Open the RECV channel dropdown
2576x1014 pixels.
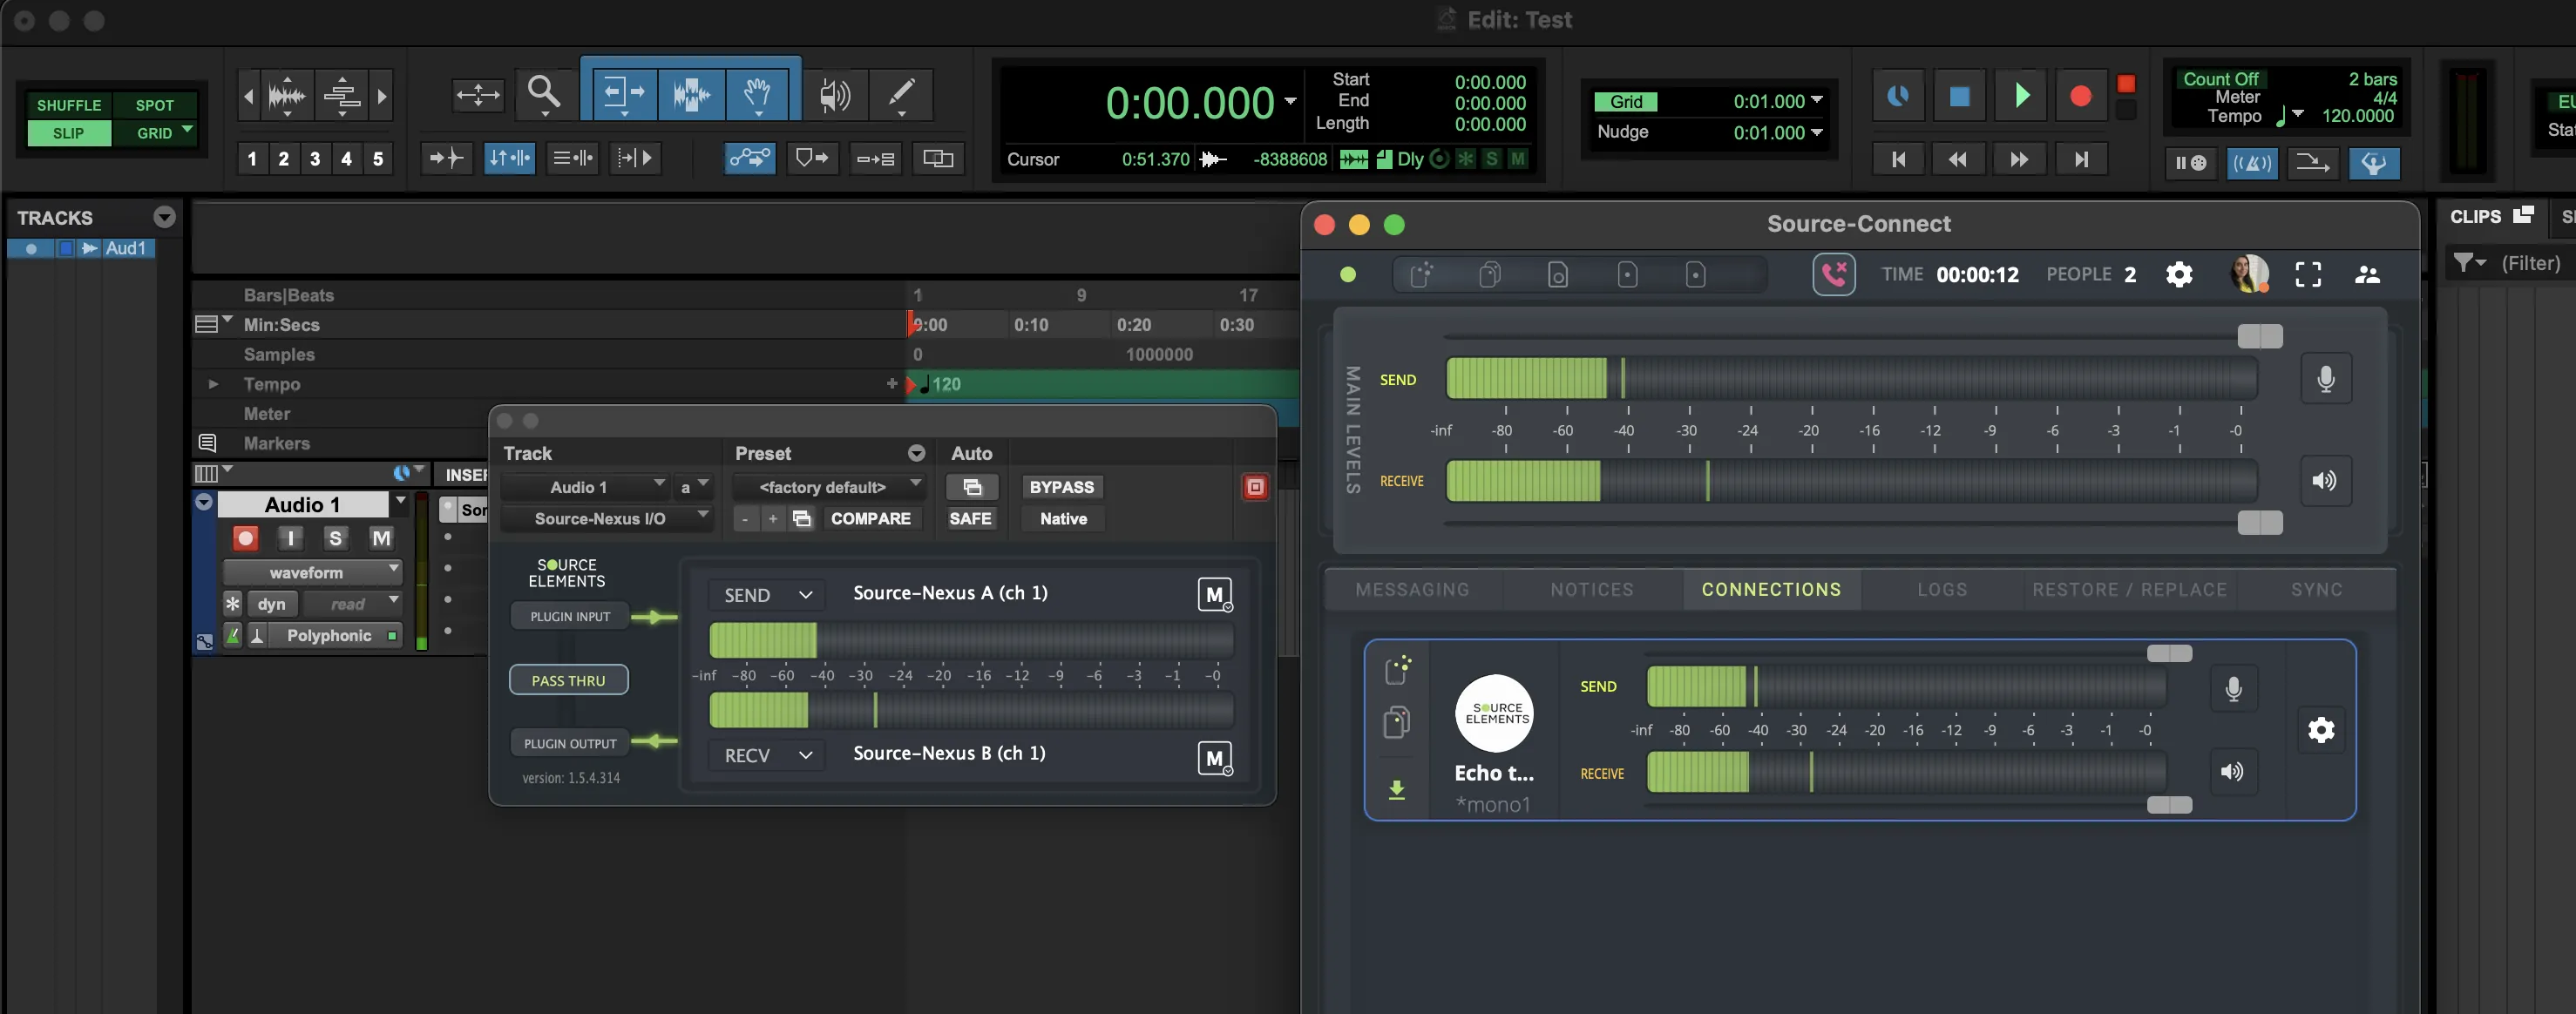(x=767, y=755)
